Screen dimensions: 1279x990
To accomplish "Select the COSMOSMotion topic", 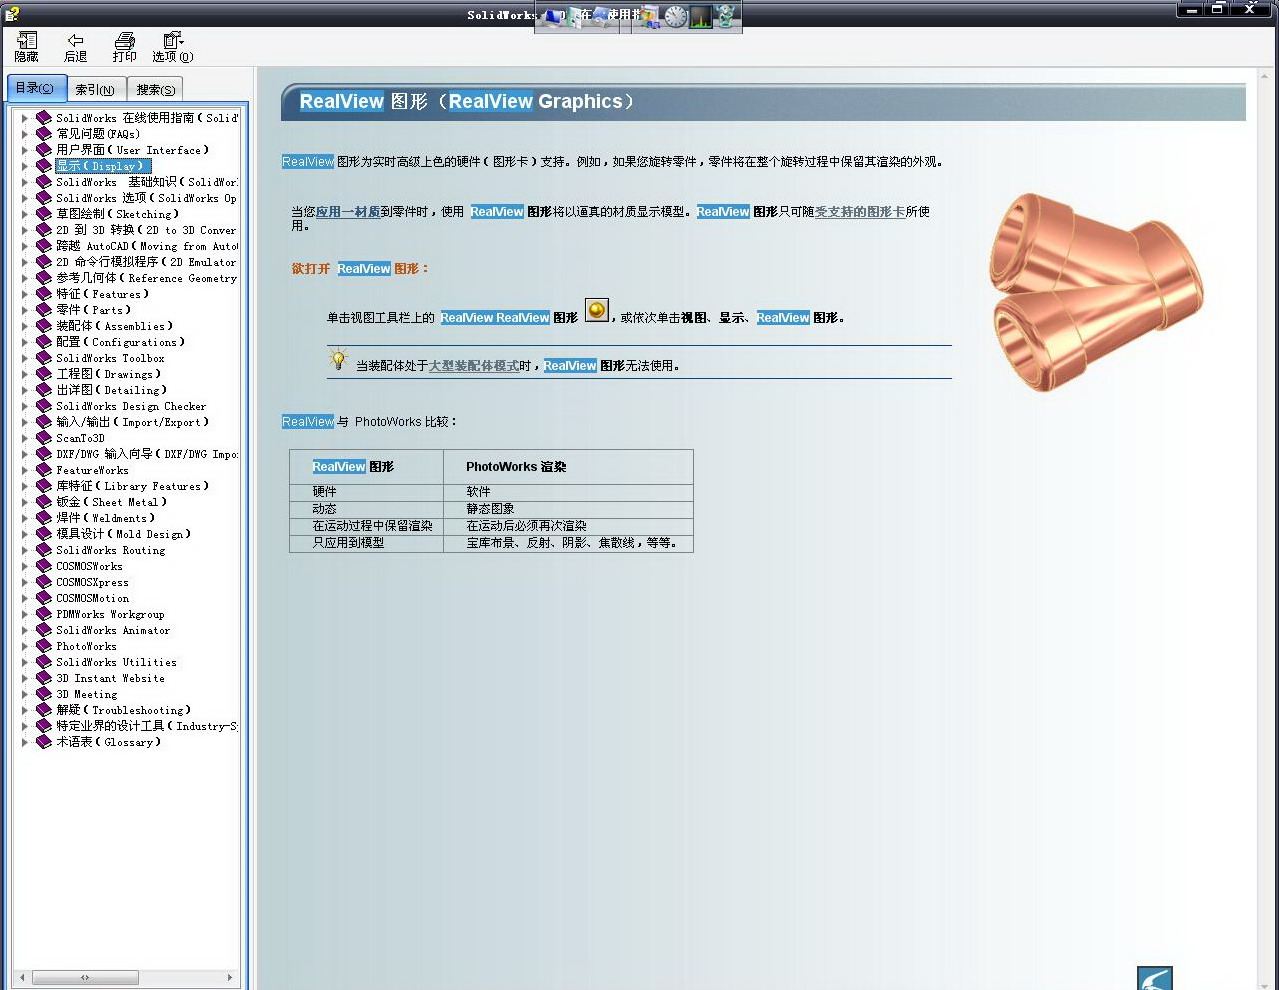I will pos(93,598).
